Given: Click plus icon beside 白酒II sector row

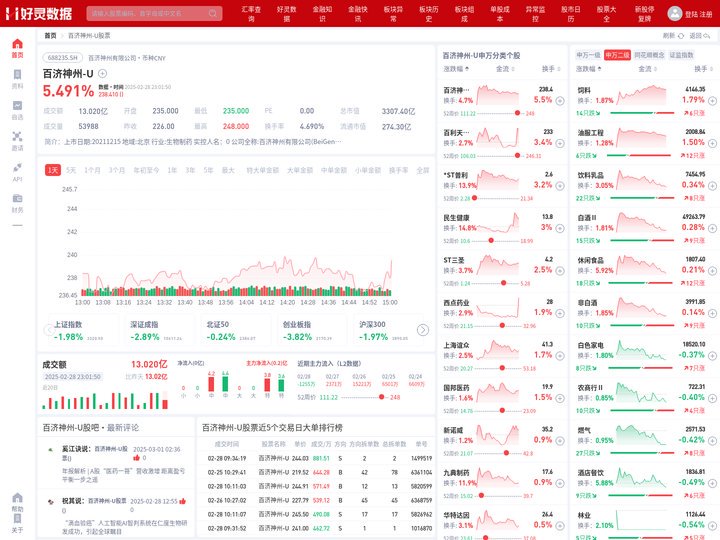Looking at the screenshot, I should pyautogui.click(x=712, y=228).
